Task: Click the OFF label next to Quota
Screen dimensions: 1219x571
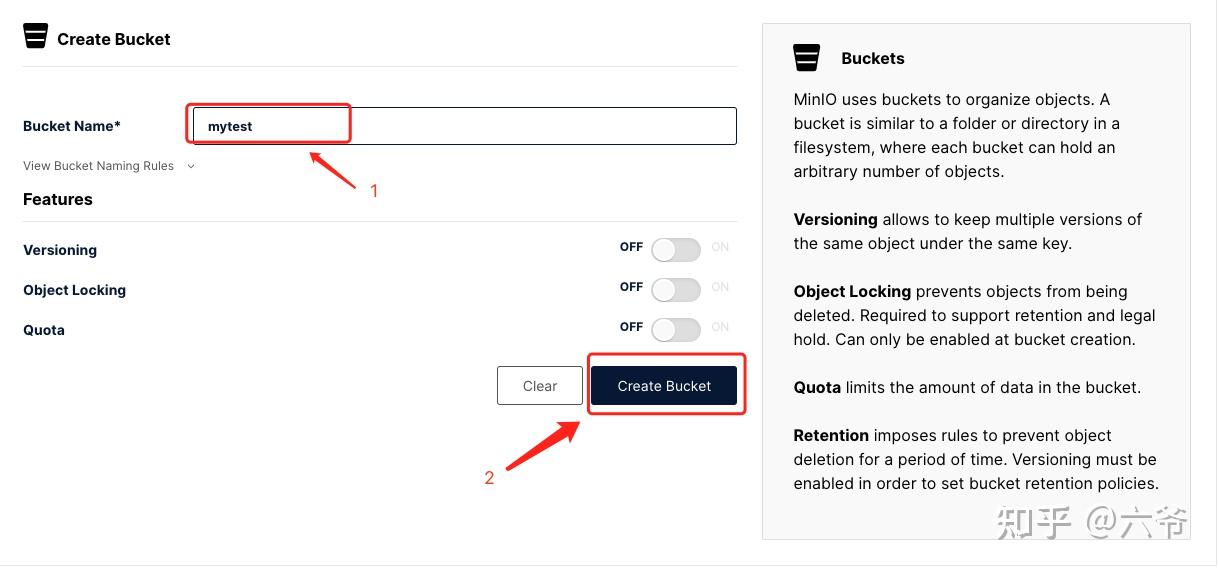Action: click(x=631, y=327)
